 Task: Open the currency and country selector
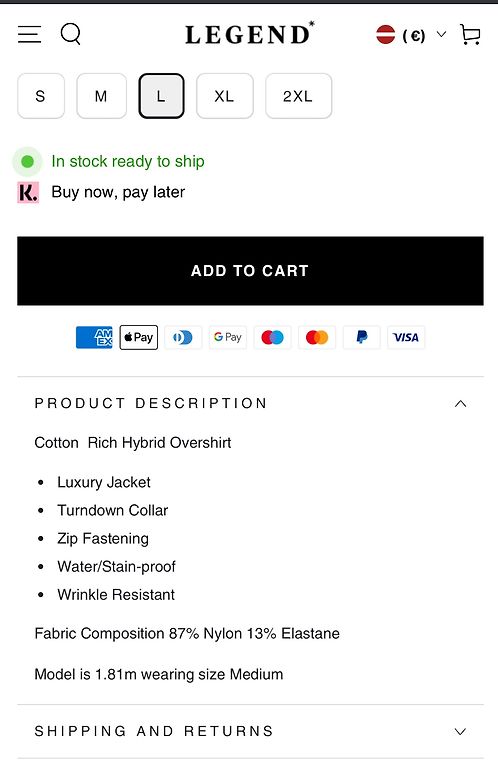(x=411, y=35)
